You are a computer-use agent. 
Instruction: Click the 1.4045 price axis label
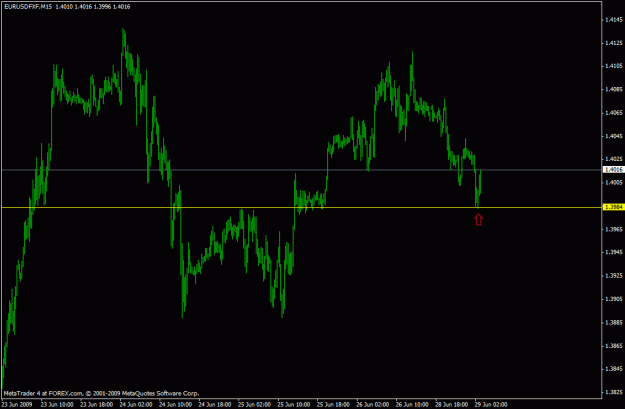[614, 136]
